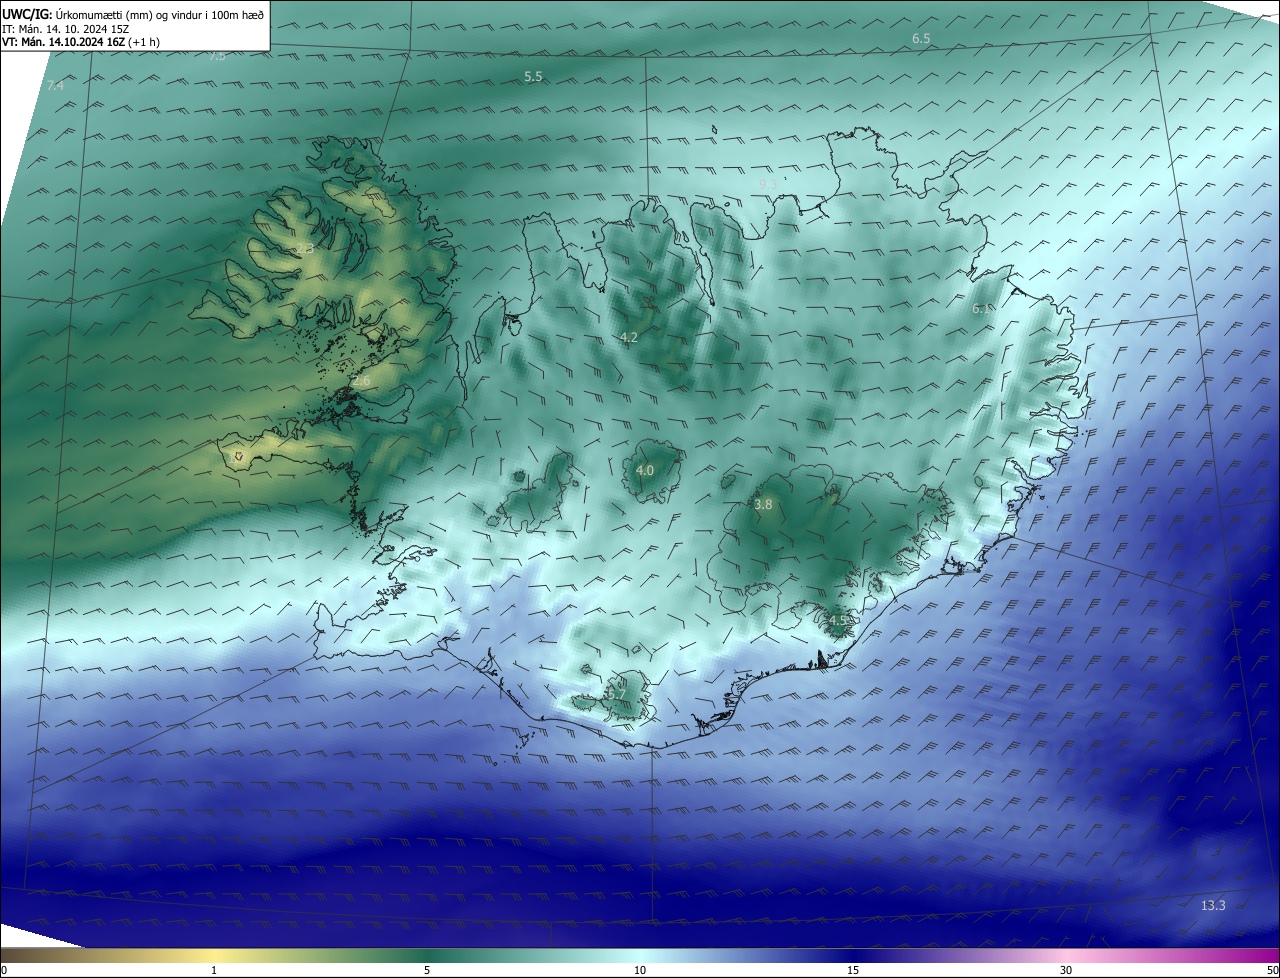Click the 4.2 value label on the map

tap(629, 338)
